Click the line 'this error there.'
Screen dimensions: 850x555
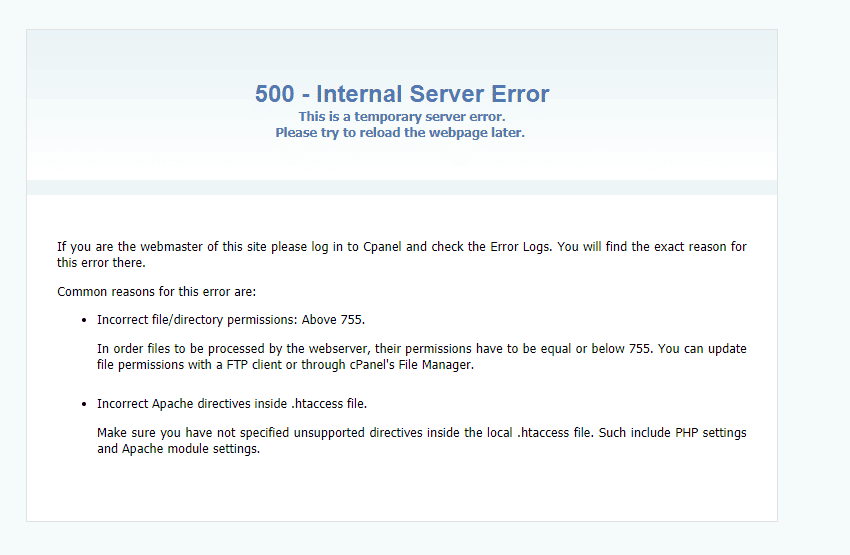point(101,263)
